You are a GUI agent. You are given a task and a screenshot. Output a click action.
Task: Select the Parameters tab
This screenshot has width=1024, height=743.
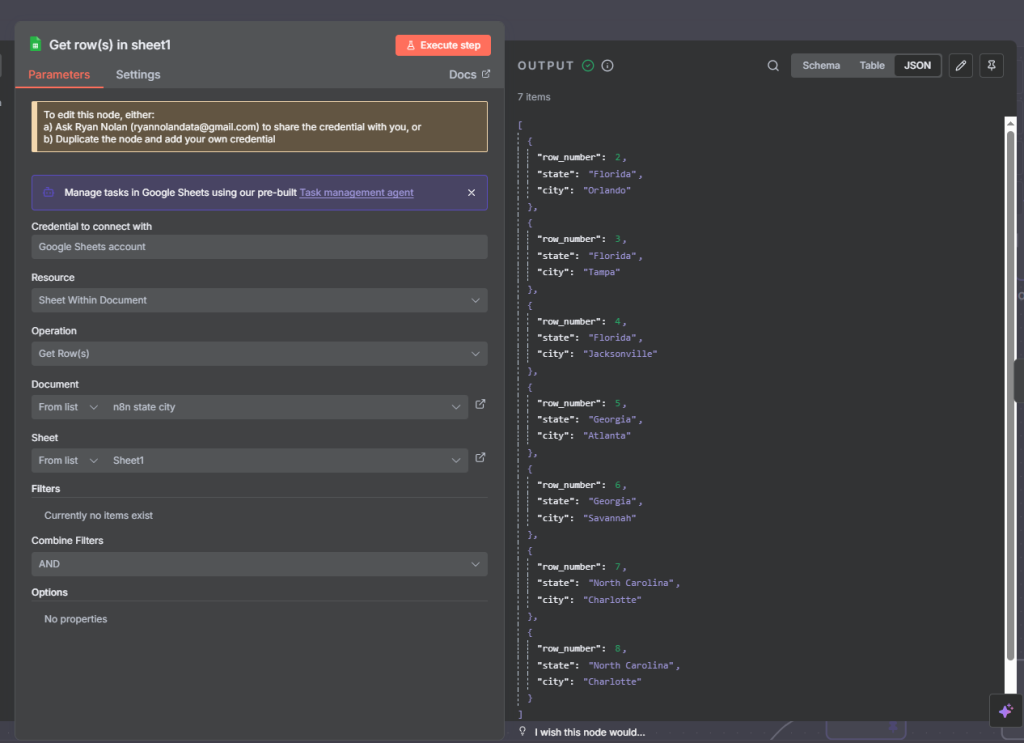[59, 75]
